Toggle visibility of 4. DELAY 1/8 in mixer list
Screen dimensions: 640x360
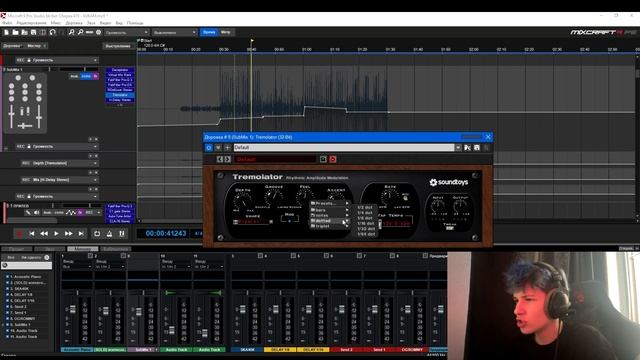[7, 295]
